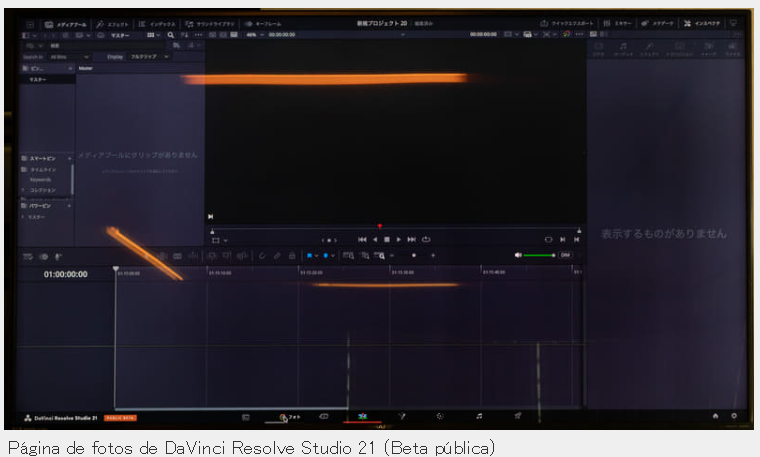Open the Display フルクリップ dropdown
The image size is (760, 457).
pos(149,57)
